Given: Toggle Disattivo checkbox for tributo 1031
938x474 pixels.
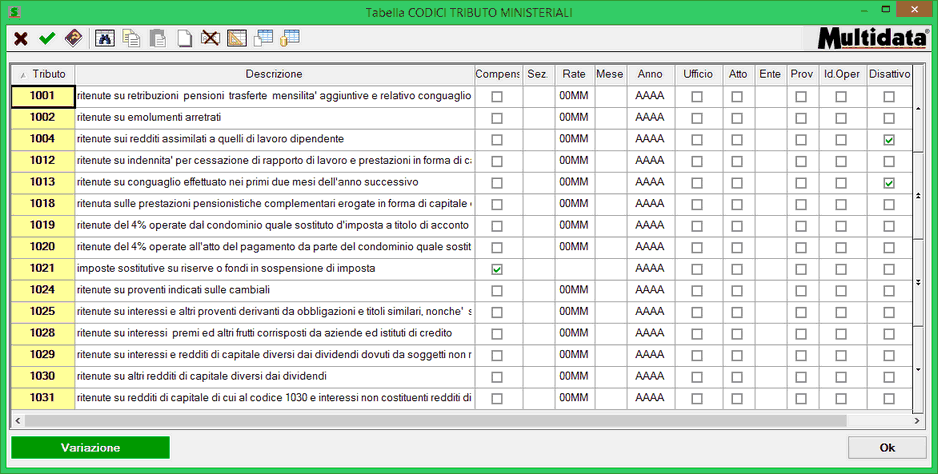Looking at the screenshot, I should (x=890, y=399).
